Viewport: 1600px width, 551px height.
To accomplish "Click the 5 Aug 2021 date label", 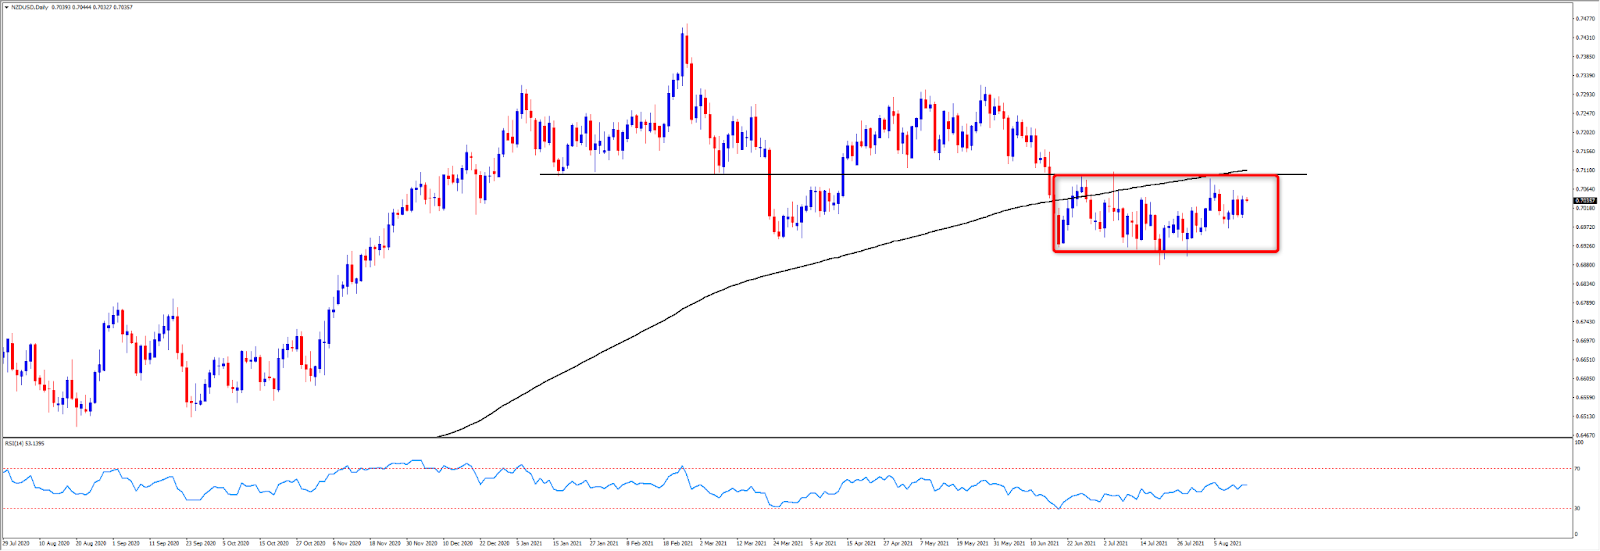I will pyautogui.click(x=1228, y=543).
